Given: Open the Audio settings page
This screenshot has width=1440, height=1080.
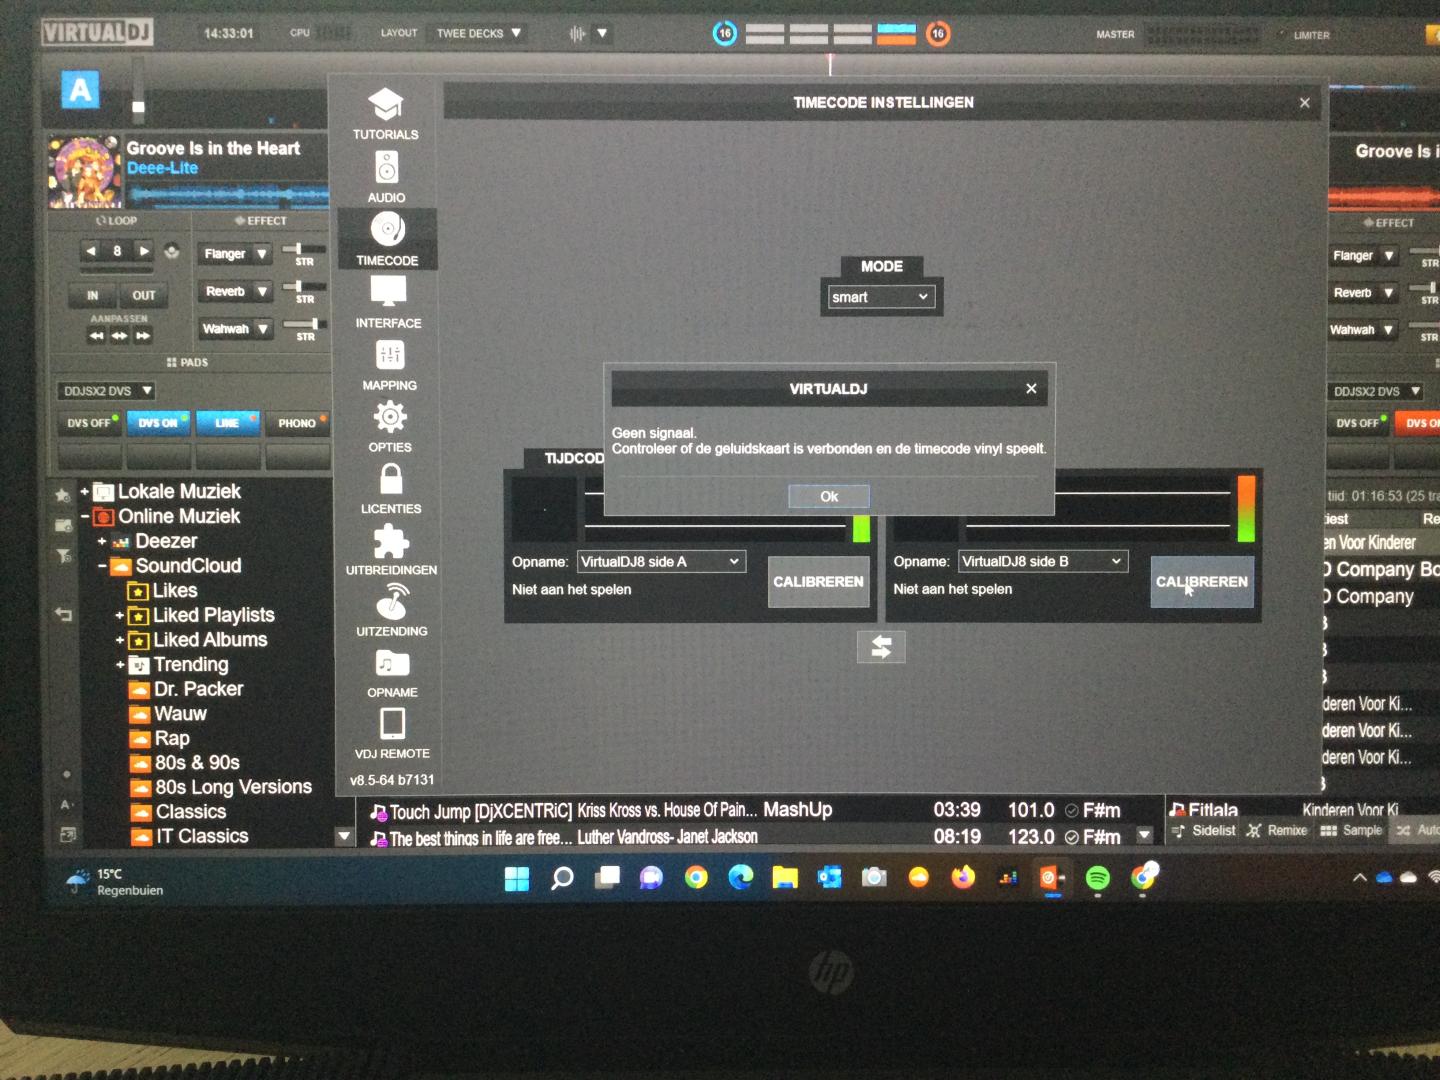Looking at the screenshot, I should click(x=386, y=177).
